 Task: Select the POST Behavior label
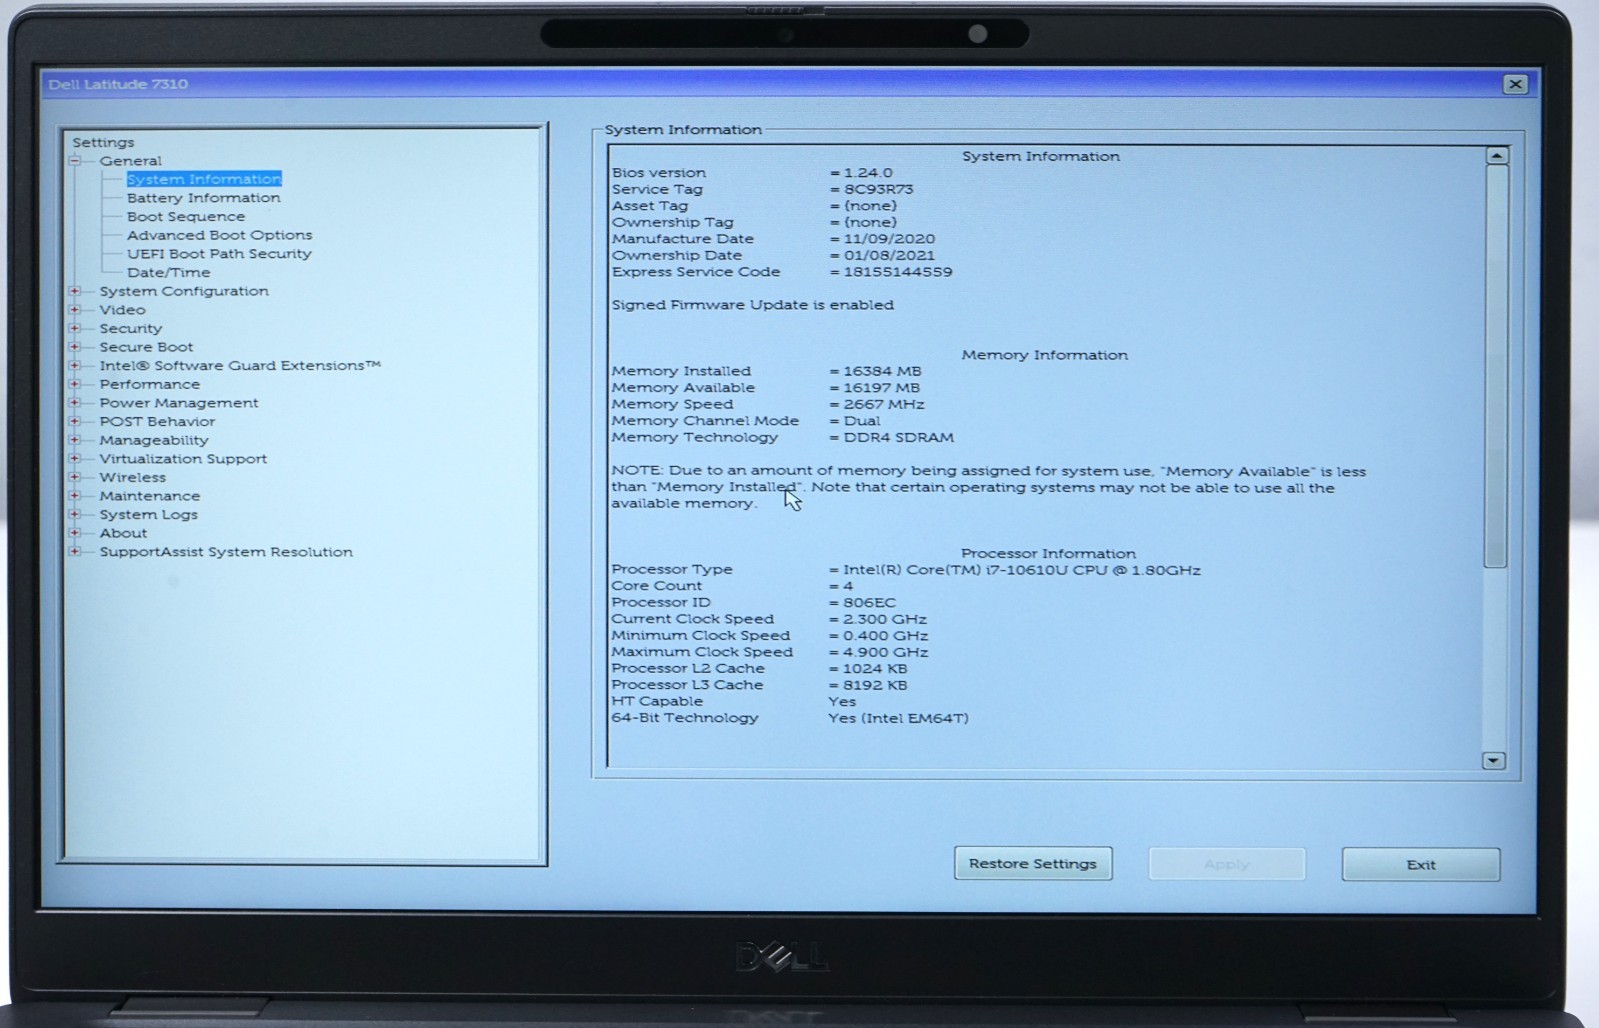[157, 422]
